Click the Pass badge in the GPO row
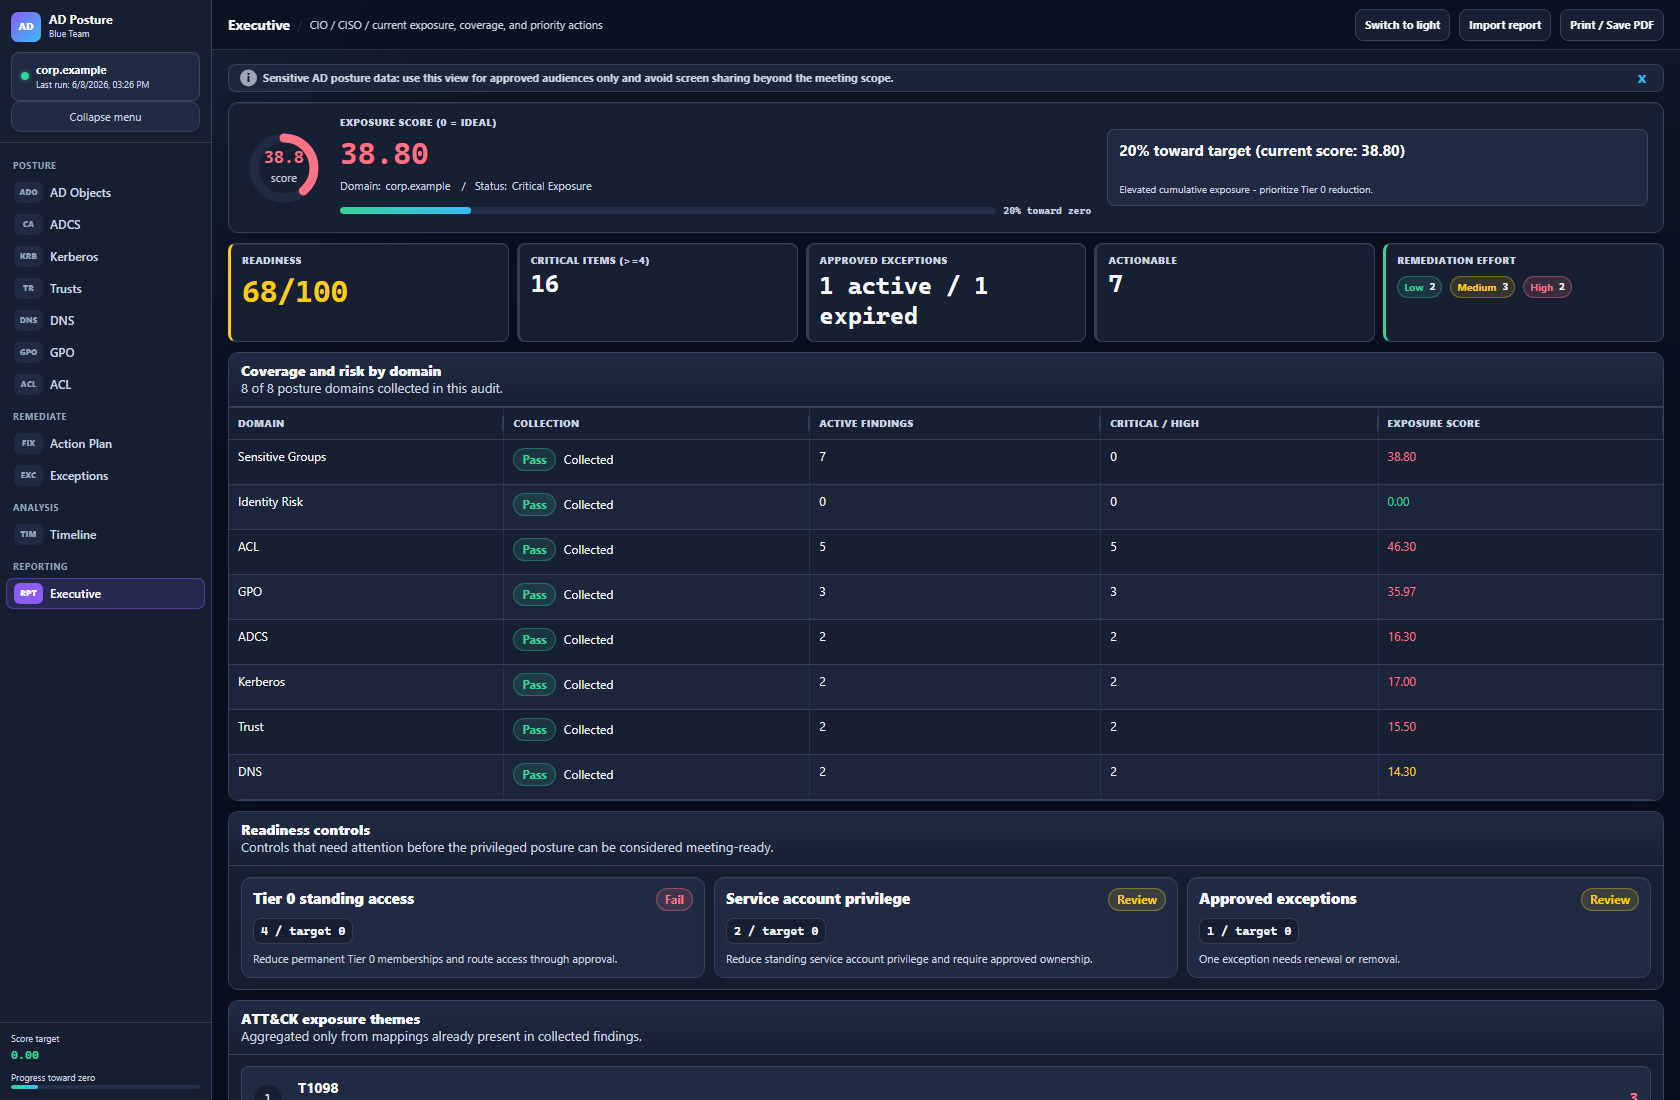The width and height of the screenshot is (1680, 1100). [x=535, y=595]
